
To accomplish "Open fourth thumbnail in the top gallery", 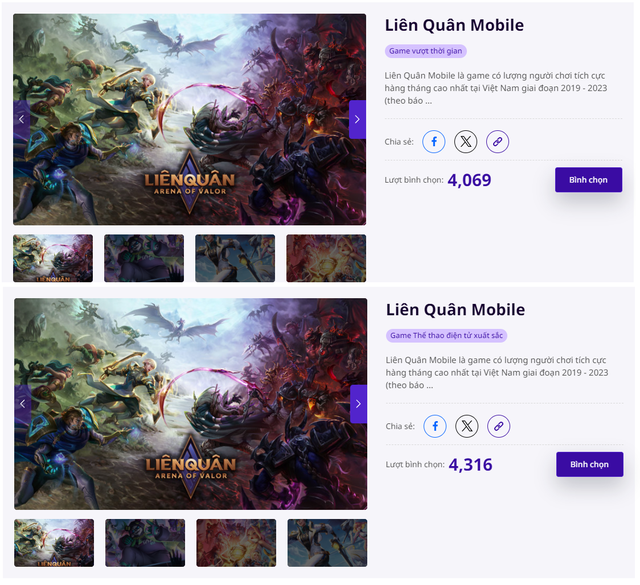I will pos(326,258).
